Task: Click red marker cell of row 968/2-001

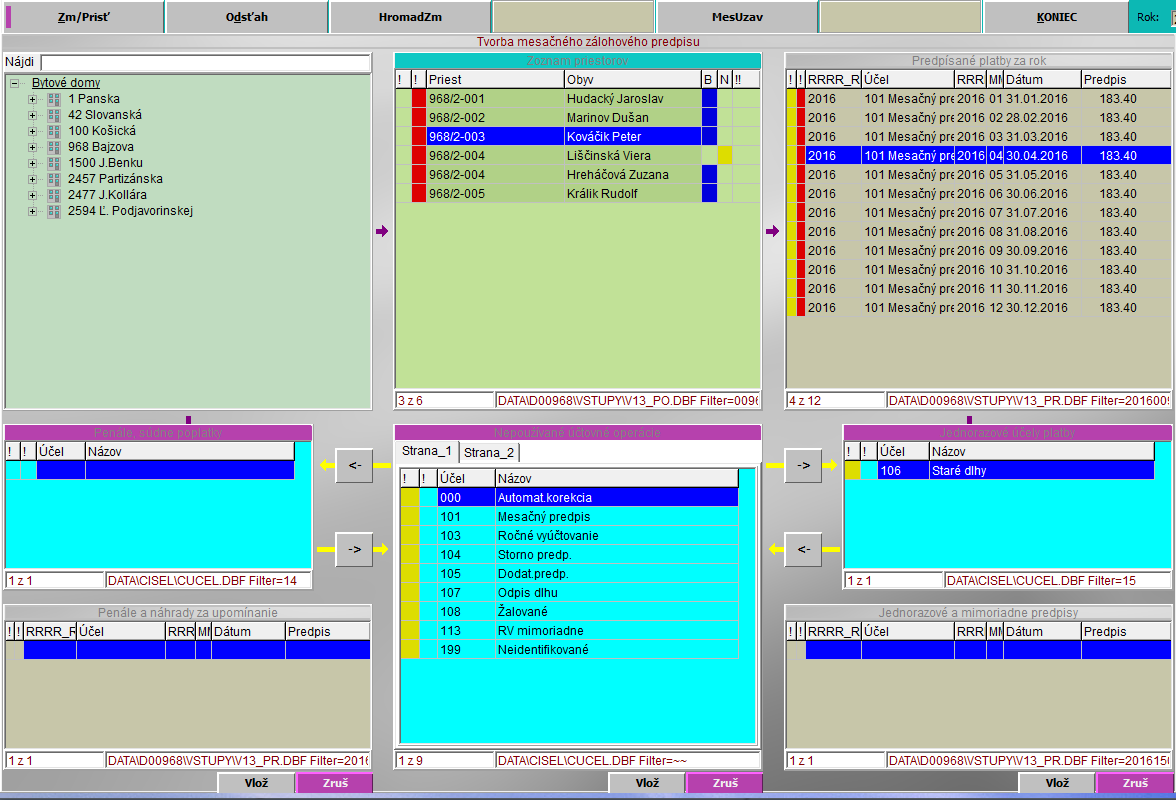Action: coord(418,98)
